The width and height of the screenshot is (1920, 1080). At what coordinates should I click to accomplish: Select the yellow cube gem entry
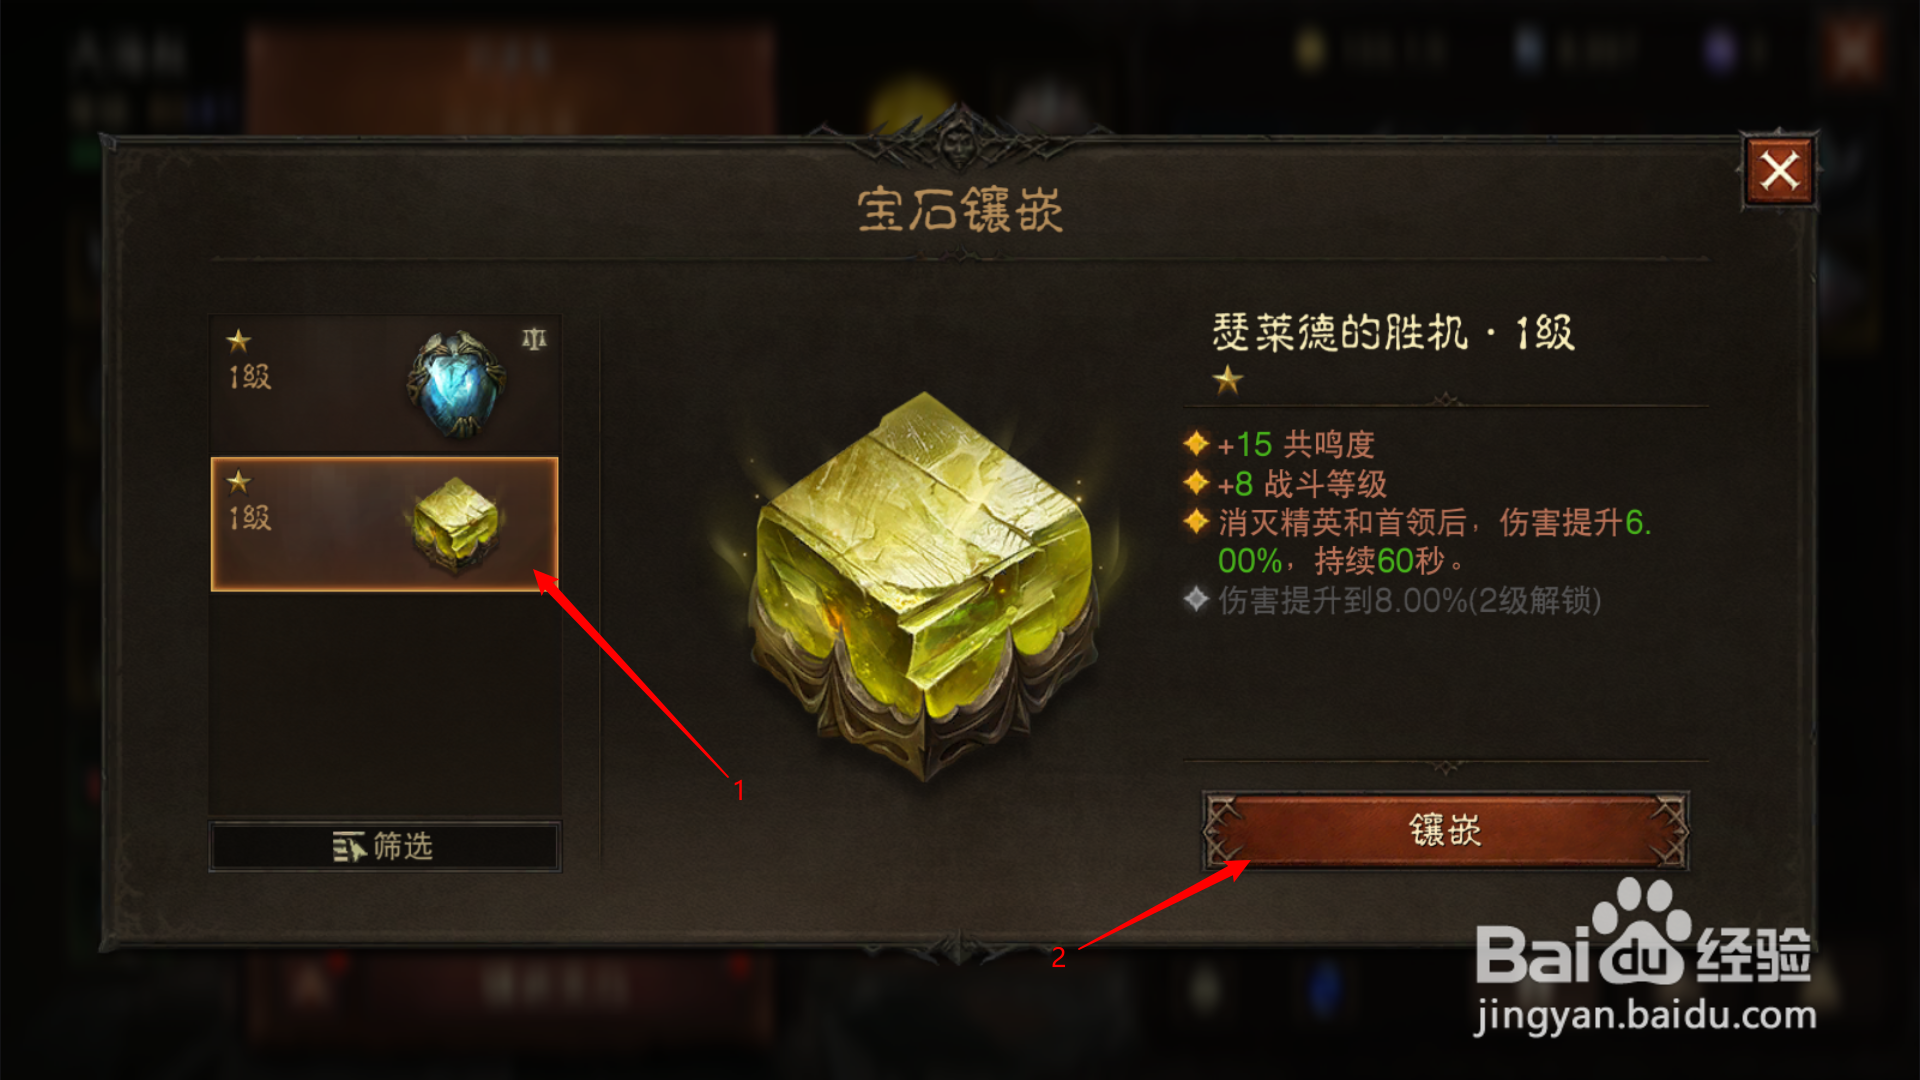384,524
